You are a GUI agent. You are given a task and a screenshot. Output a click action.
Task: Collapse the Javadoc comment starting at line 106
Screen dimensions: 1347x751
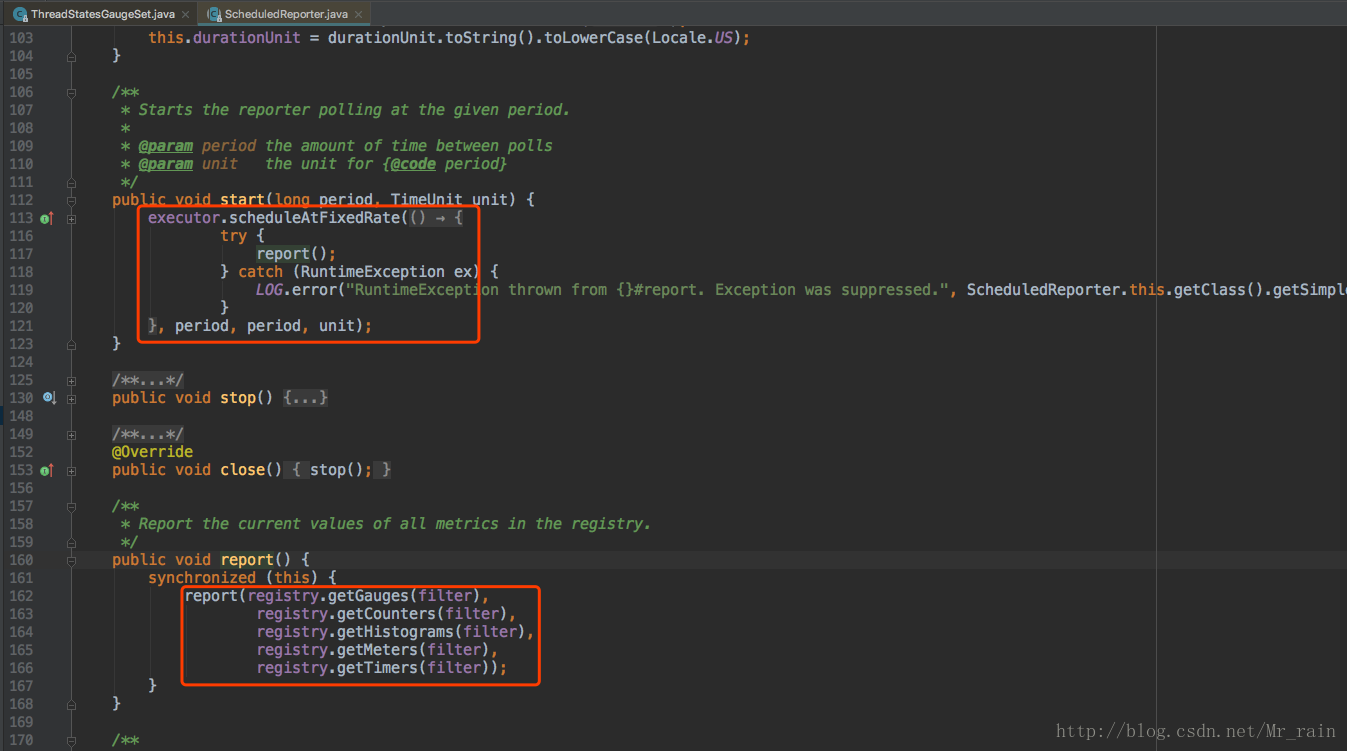(71, 92)
